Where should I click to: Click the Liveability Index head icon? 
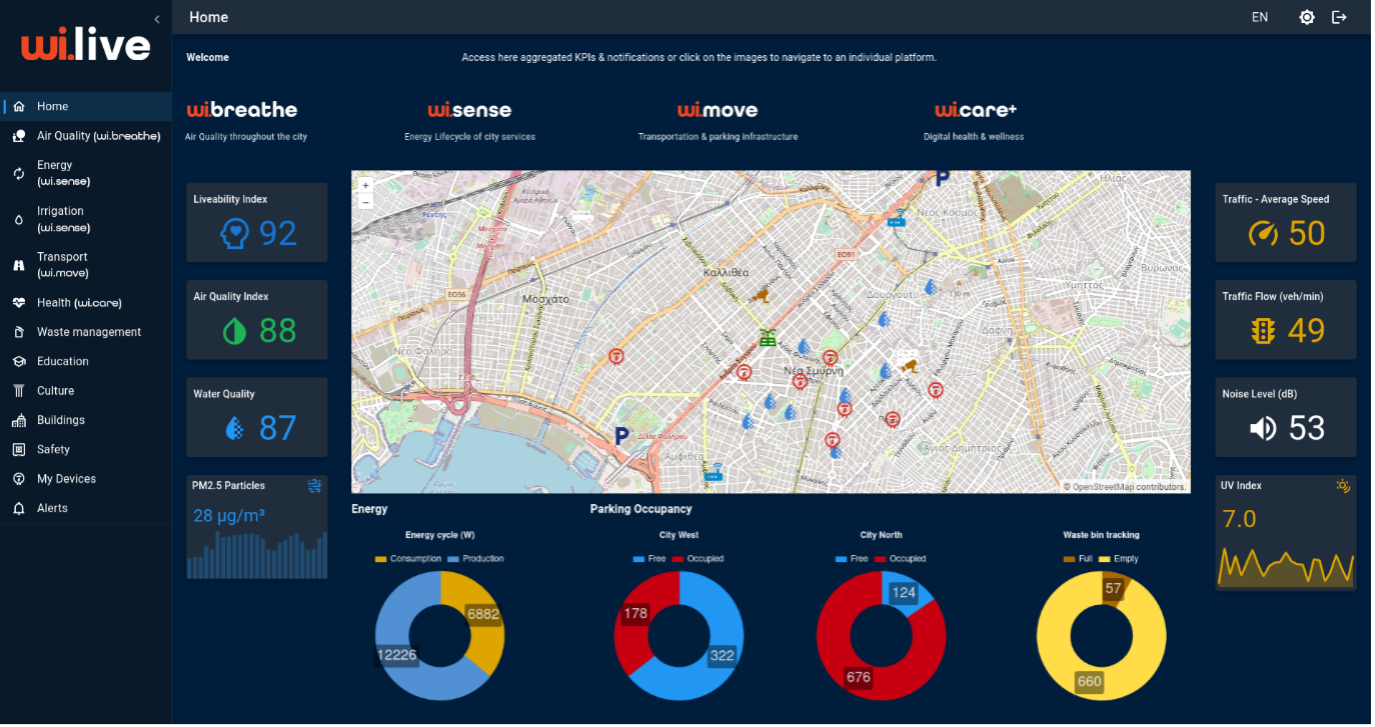pos(234,234)
